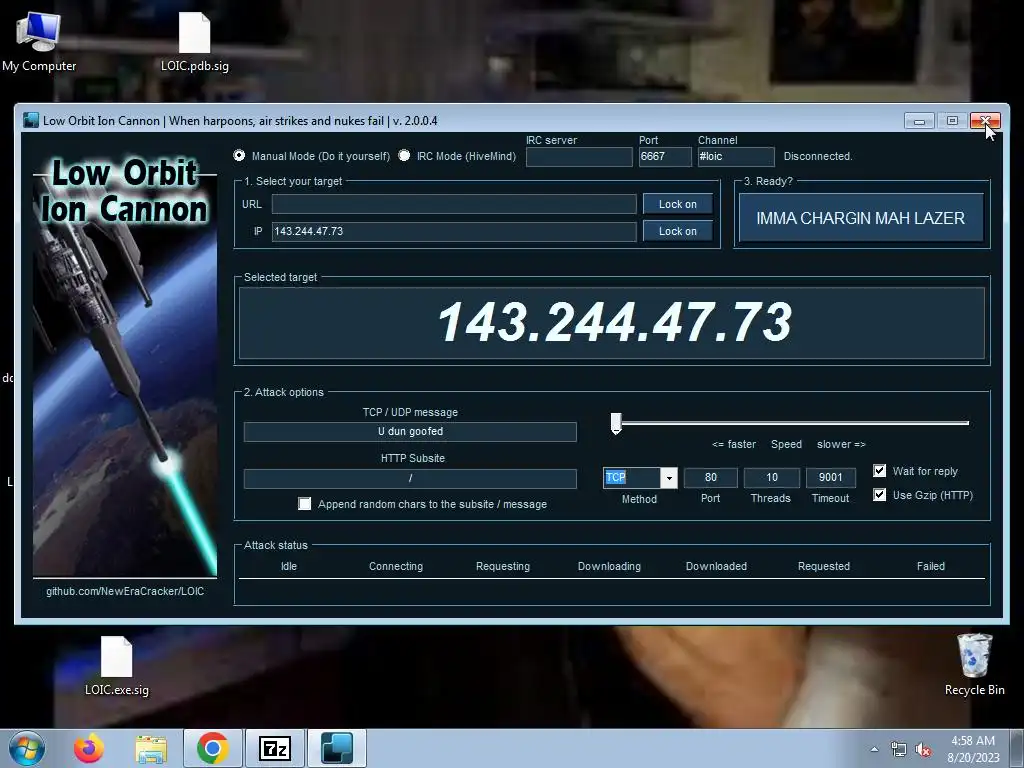Click the Connecting status column header
This screenshot has width=1024, height=768.
[396, 566]
